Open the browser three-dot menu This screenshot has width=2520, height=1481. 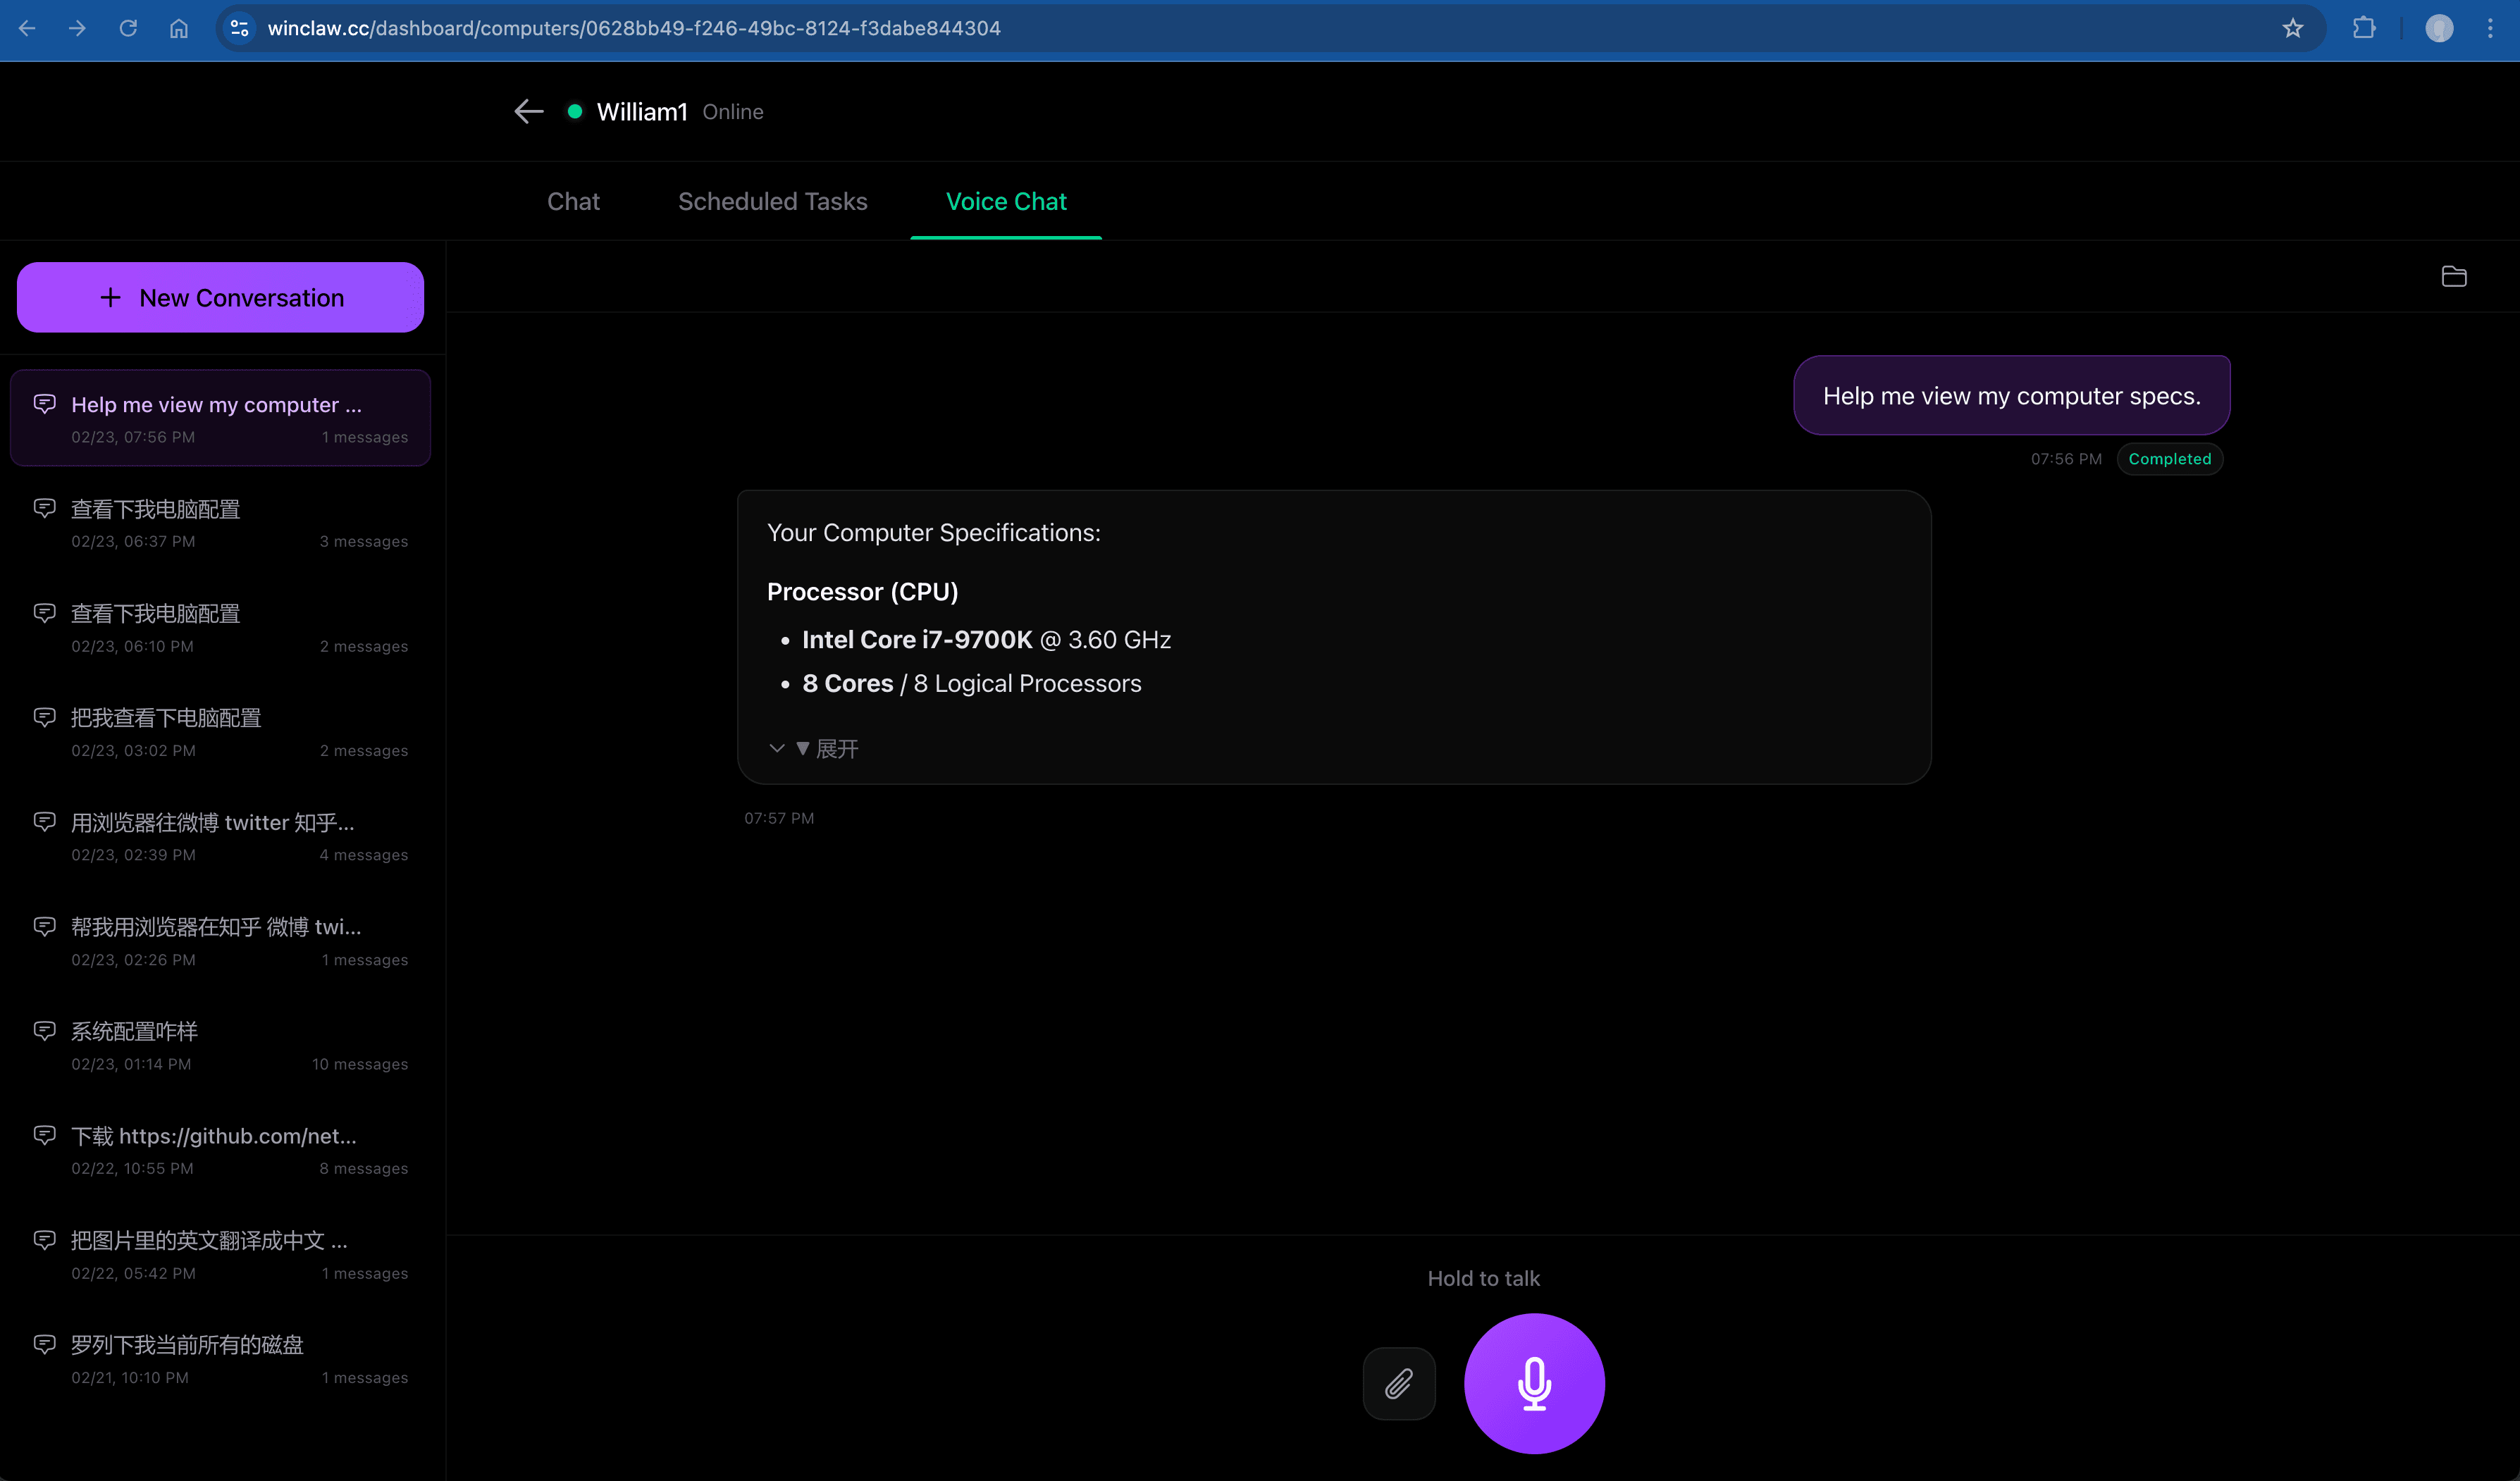click(x=2490, y=28)
